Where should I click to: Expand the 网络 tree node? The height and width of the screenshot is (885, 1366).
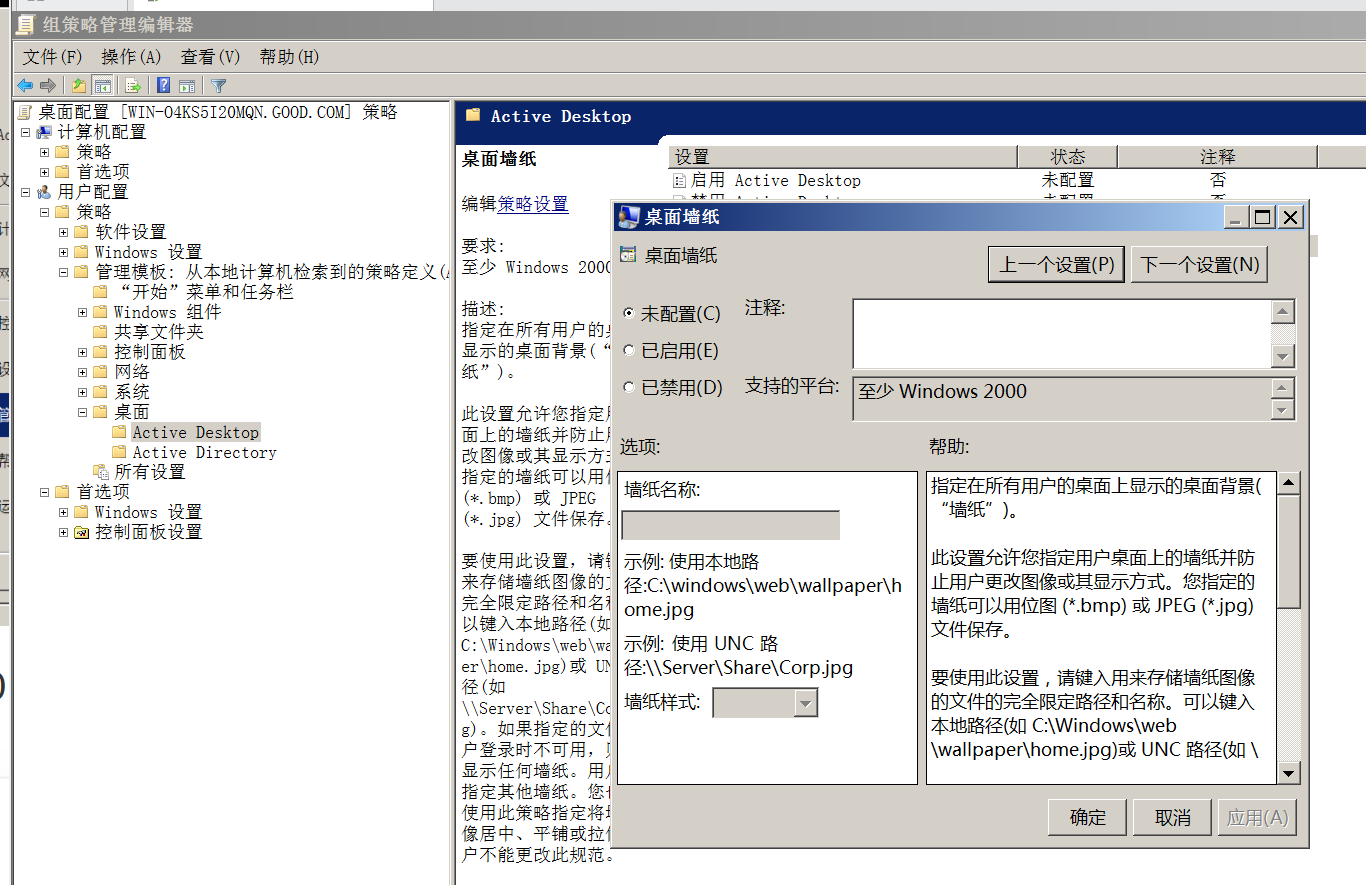tap(82, 372)
